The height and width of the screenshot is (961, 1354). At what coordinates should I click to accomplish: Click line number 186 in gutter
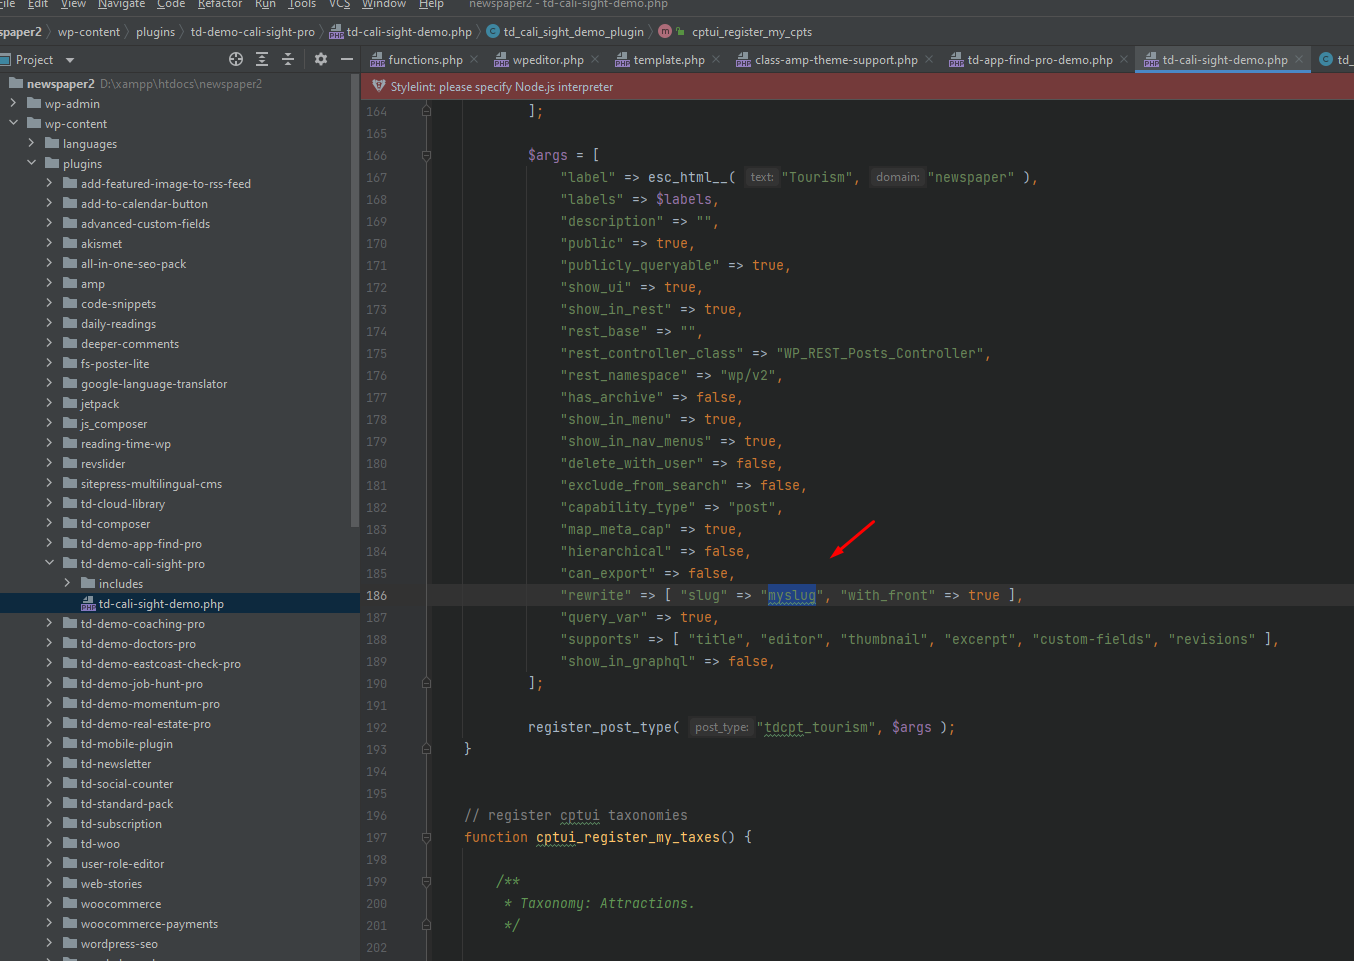pos(377,595)
